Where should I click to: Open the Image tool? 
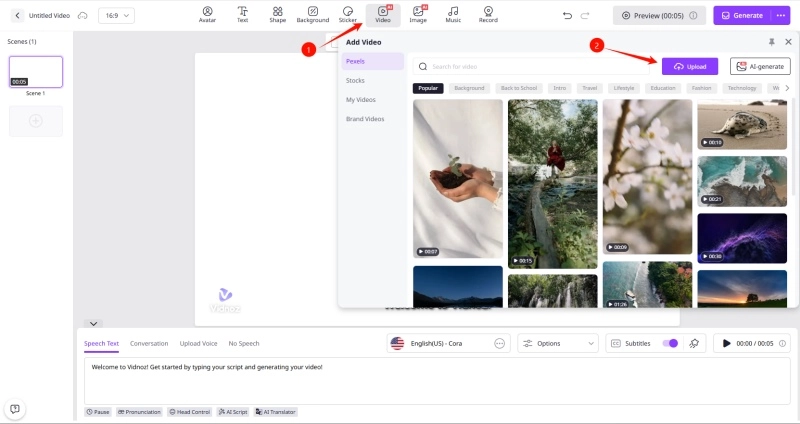[418, 15]
